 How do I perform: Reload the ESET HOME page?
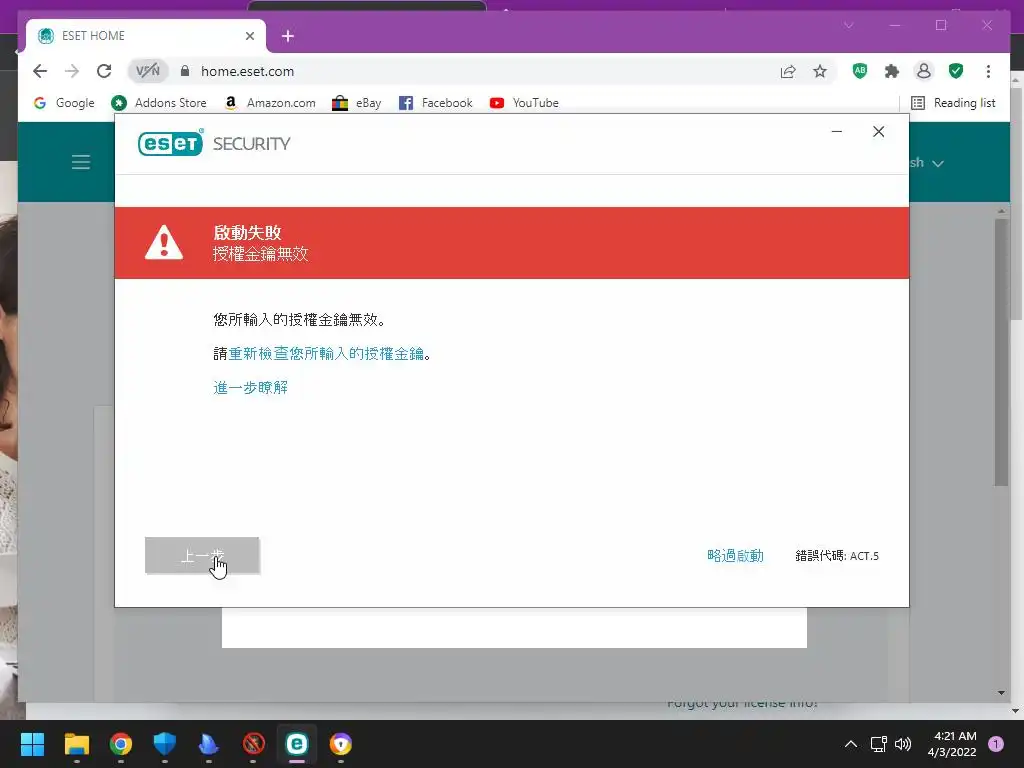104,71
